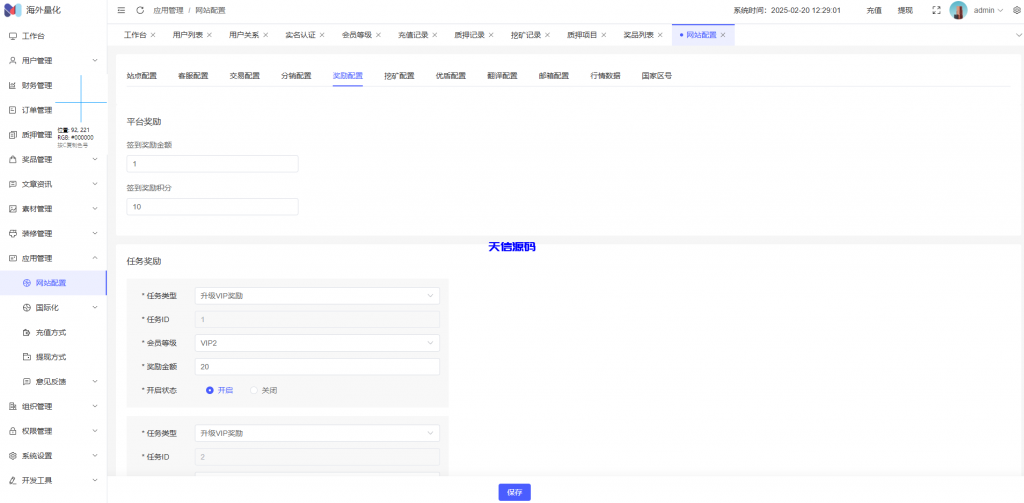This screenshot has height=503, width=1024.
Task: Click the 应用管理 icon in sidebar
Action: tap(12, 258)
